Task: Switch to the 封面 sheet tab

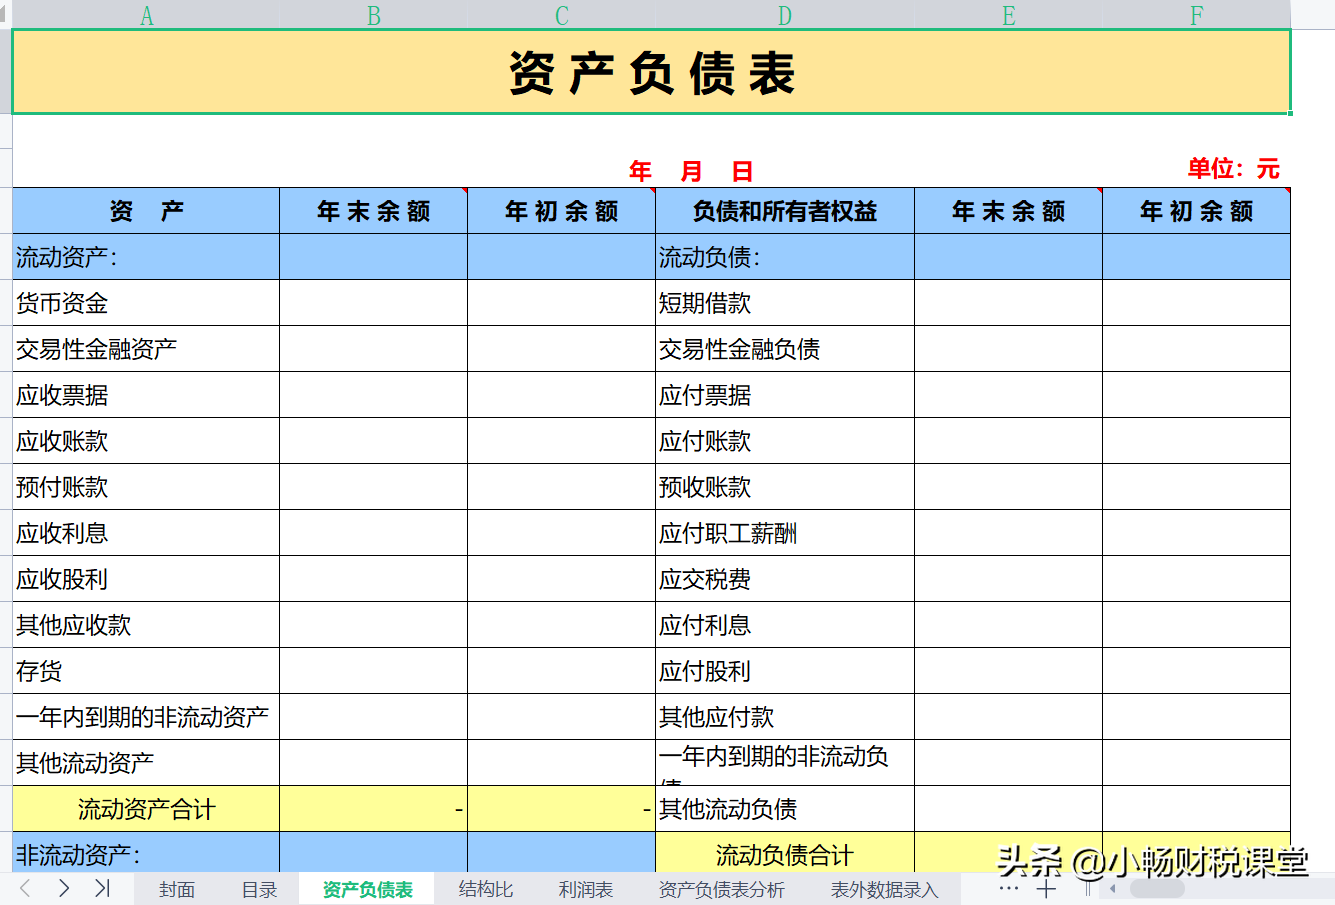Action: (177, 890)
